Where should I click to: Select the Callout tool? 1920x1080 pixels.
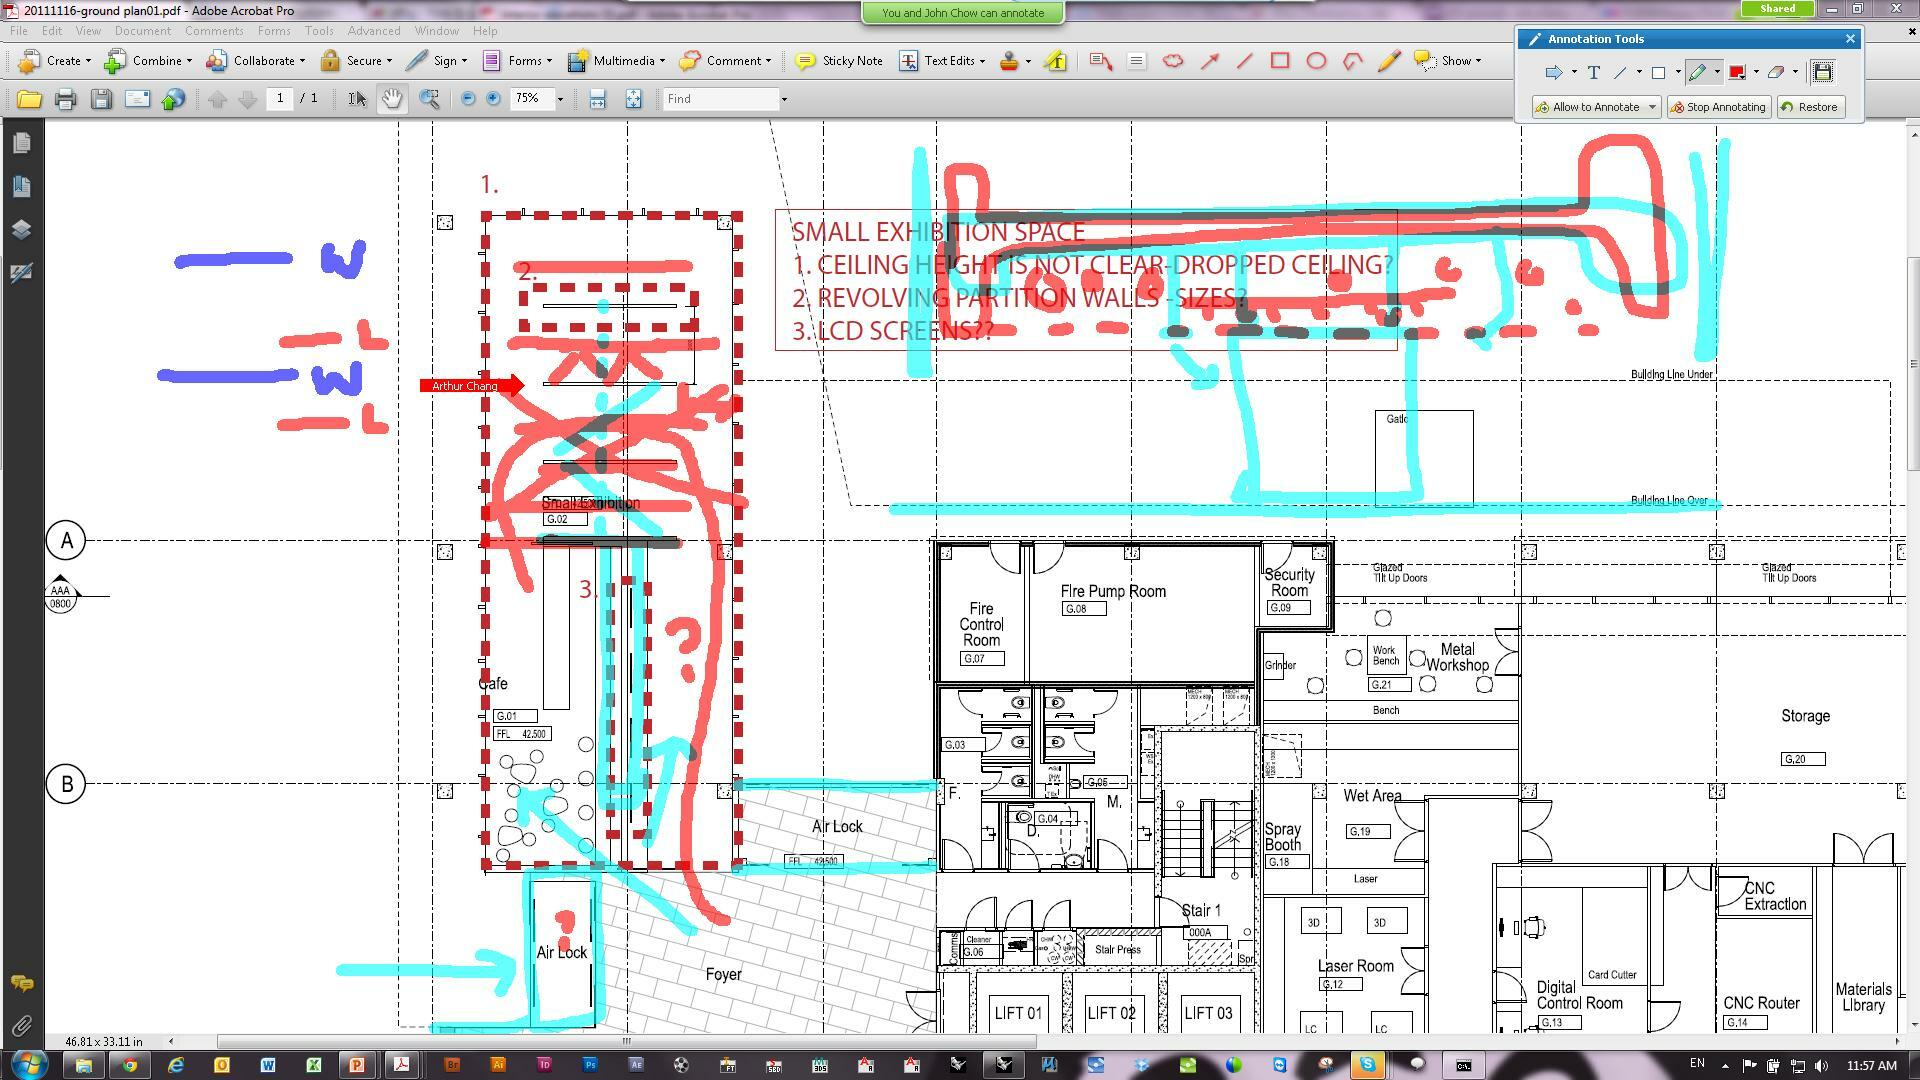pyautogui.click(x=1101, y=61)
